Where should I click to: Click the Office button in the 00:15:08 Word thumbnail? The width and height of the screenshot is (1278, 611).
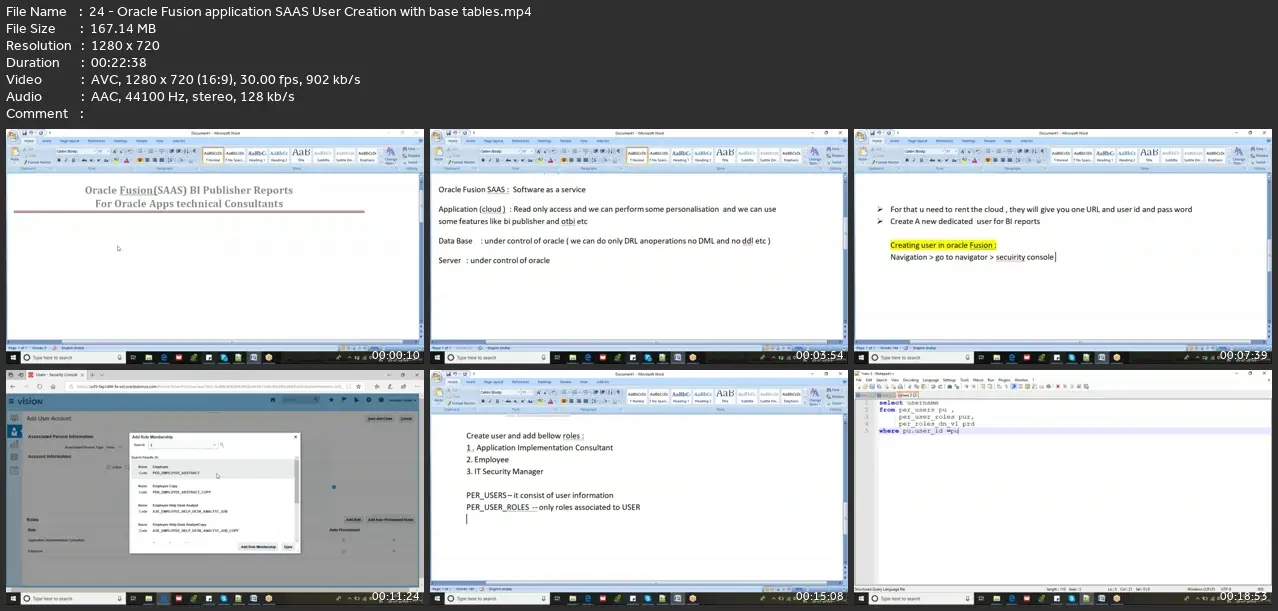click(x=438, y=377)
